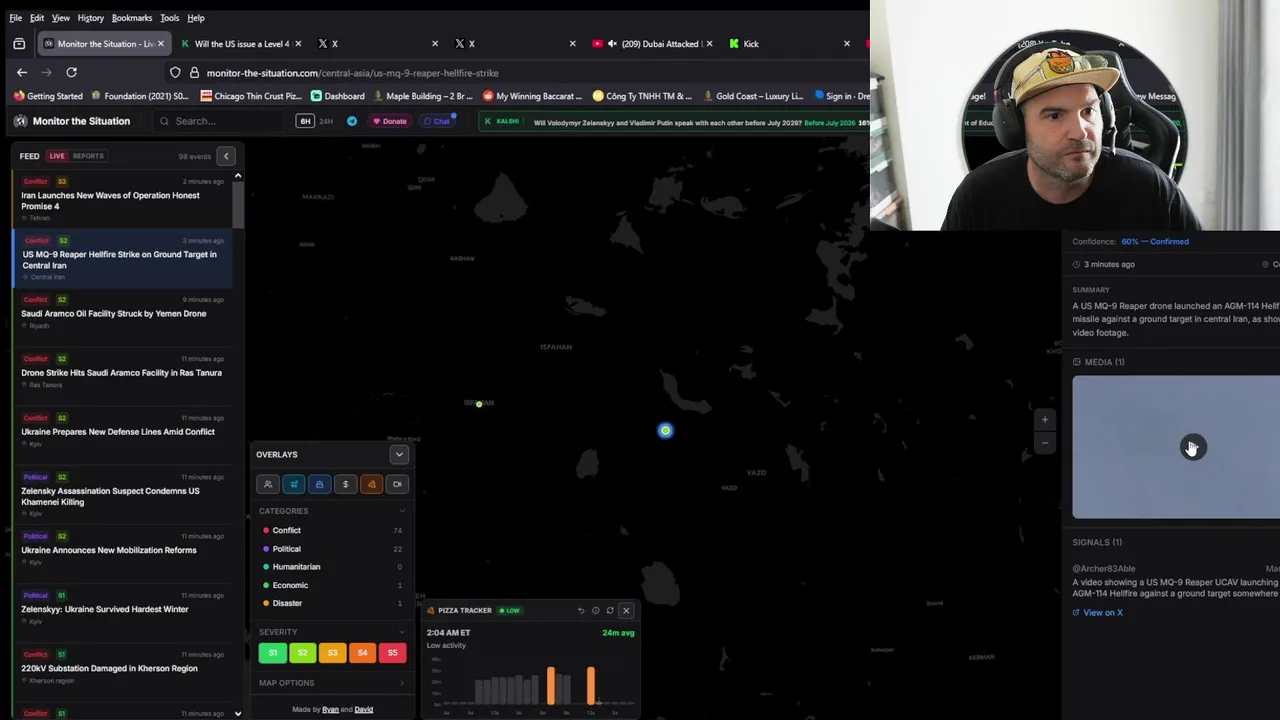
Task: Open the browser tab list icon
Action: click(x=19, y=44)
